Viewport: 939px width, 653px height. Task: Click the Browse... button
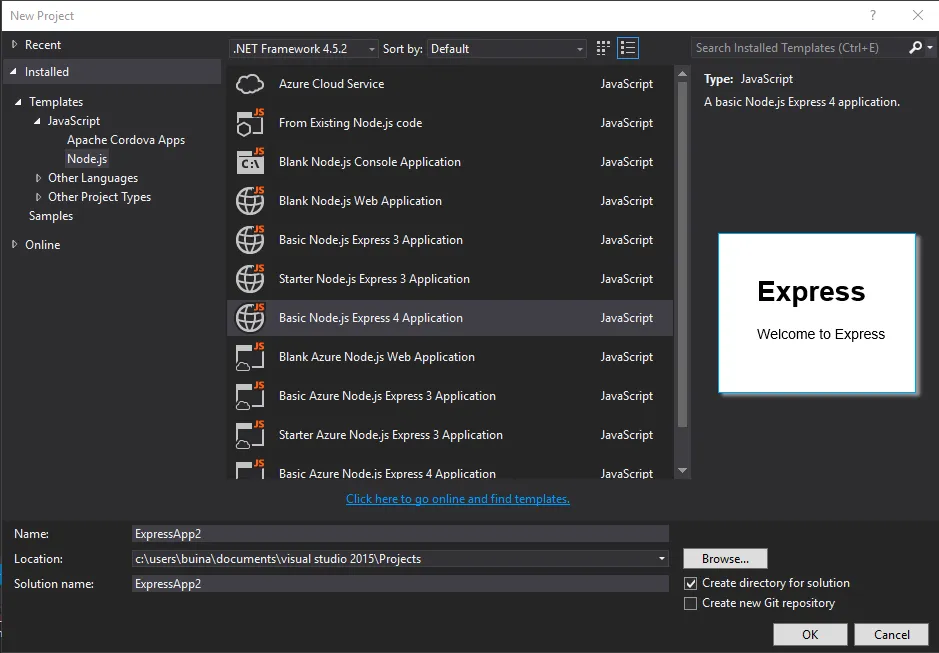(725, 559)
